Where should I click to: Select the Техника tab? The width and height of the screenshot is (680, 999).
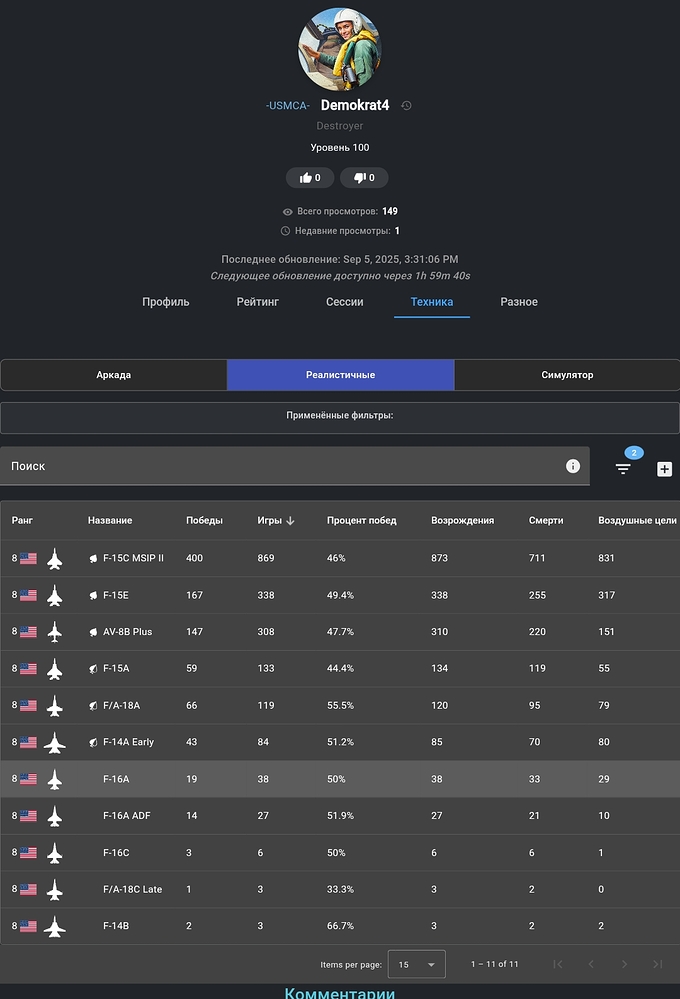pos(431,302)
